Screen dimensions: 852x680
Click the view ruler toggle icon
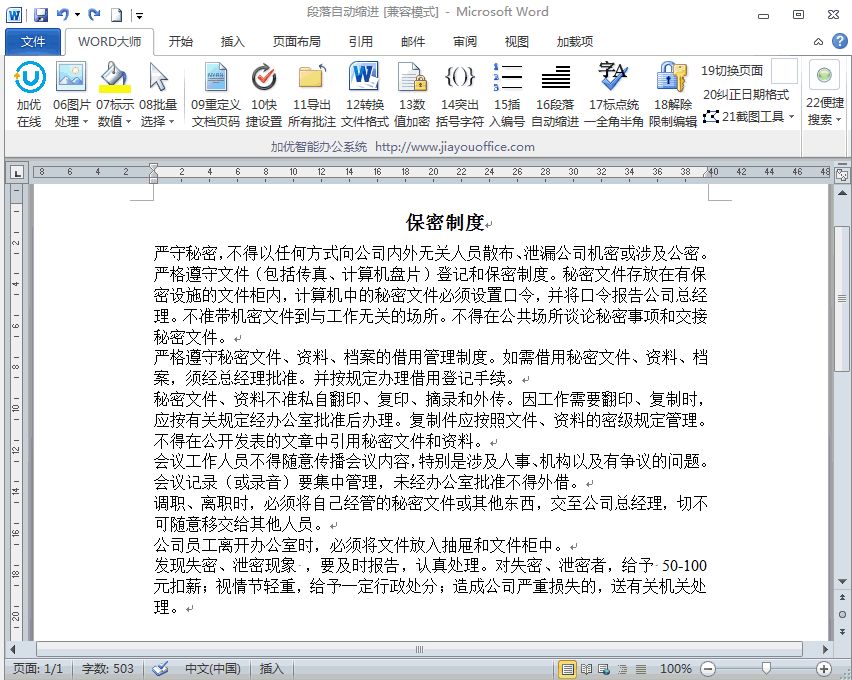point(842,174)
